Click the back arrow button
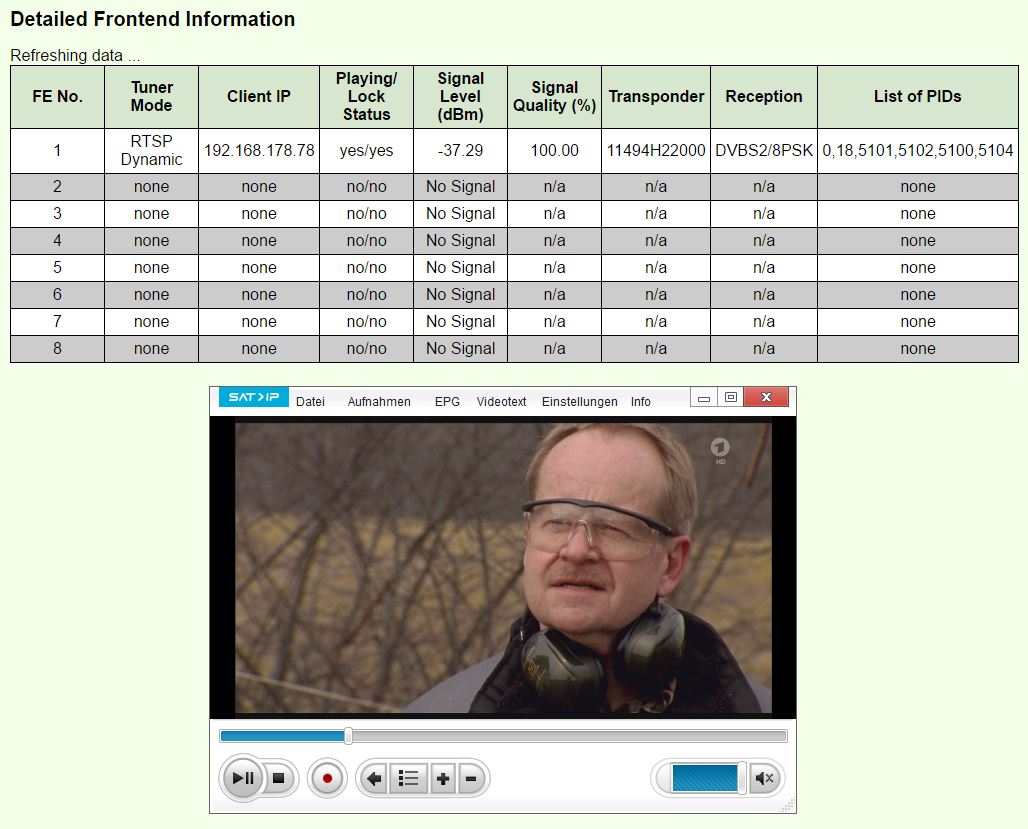1028x829 pixels. coord(374,778)
